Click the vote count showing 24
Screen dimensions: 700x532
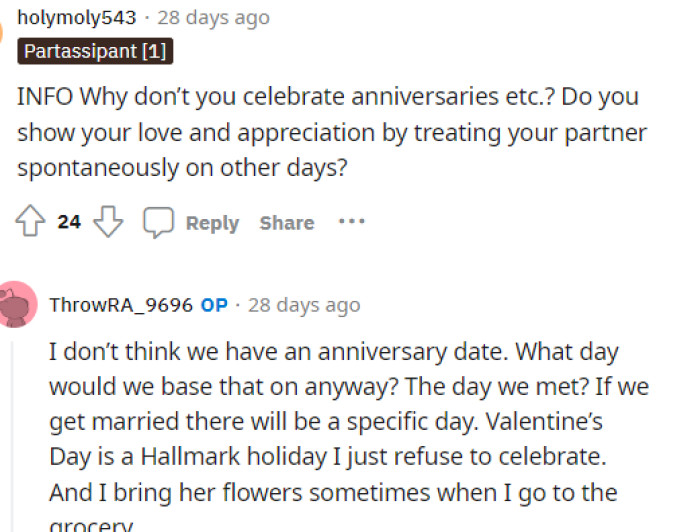pyautogui.click(x=69, y=222)
